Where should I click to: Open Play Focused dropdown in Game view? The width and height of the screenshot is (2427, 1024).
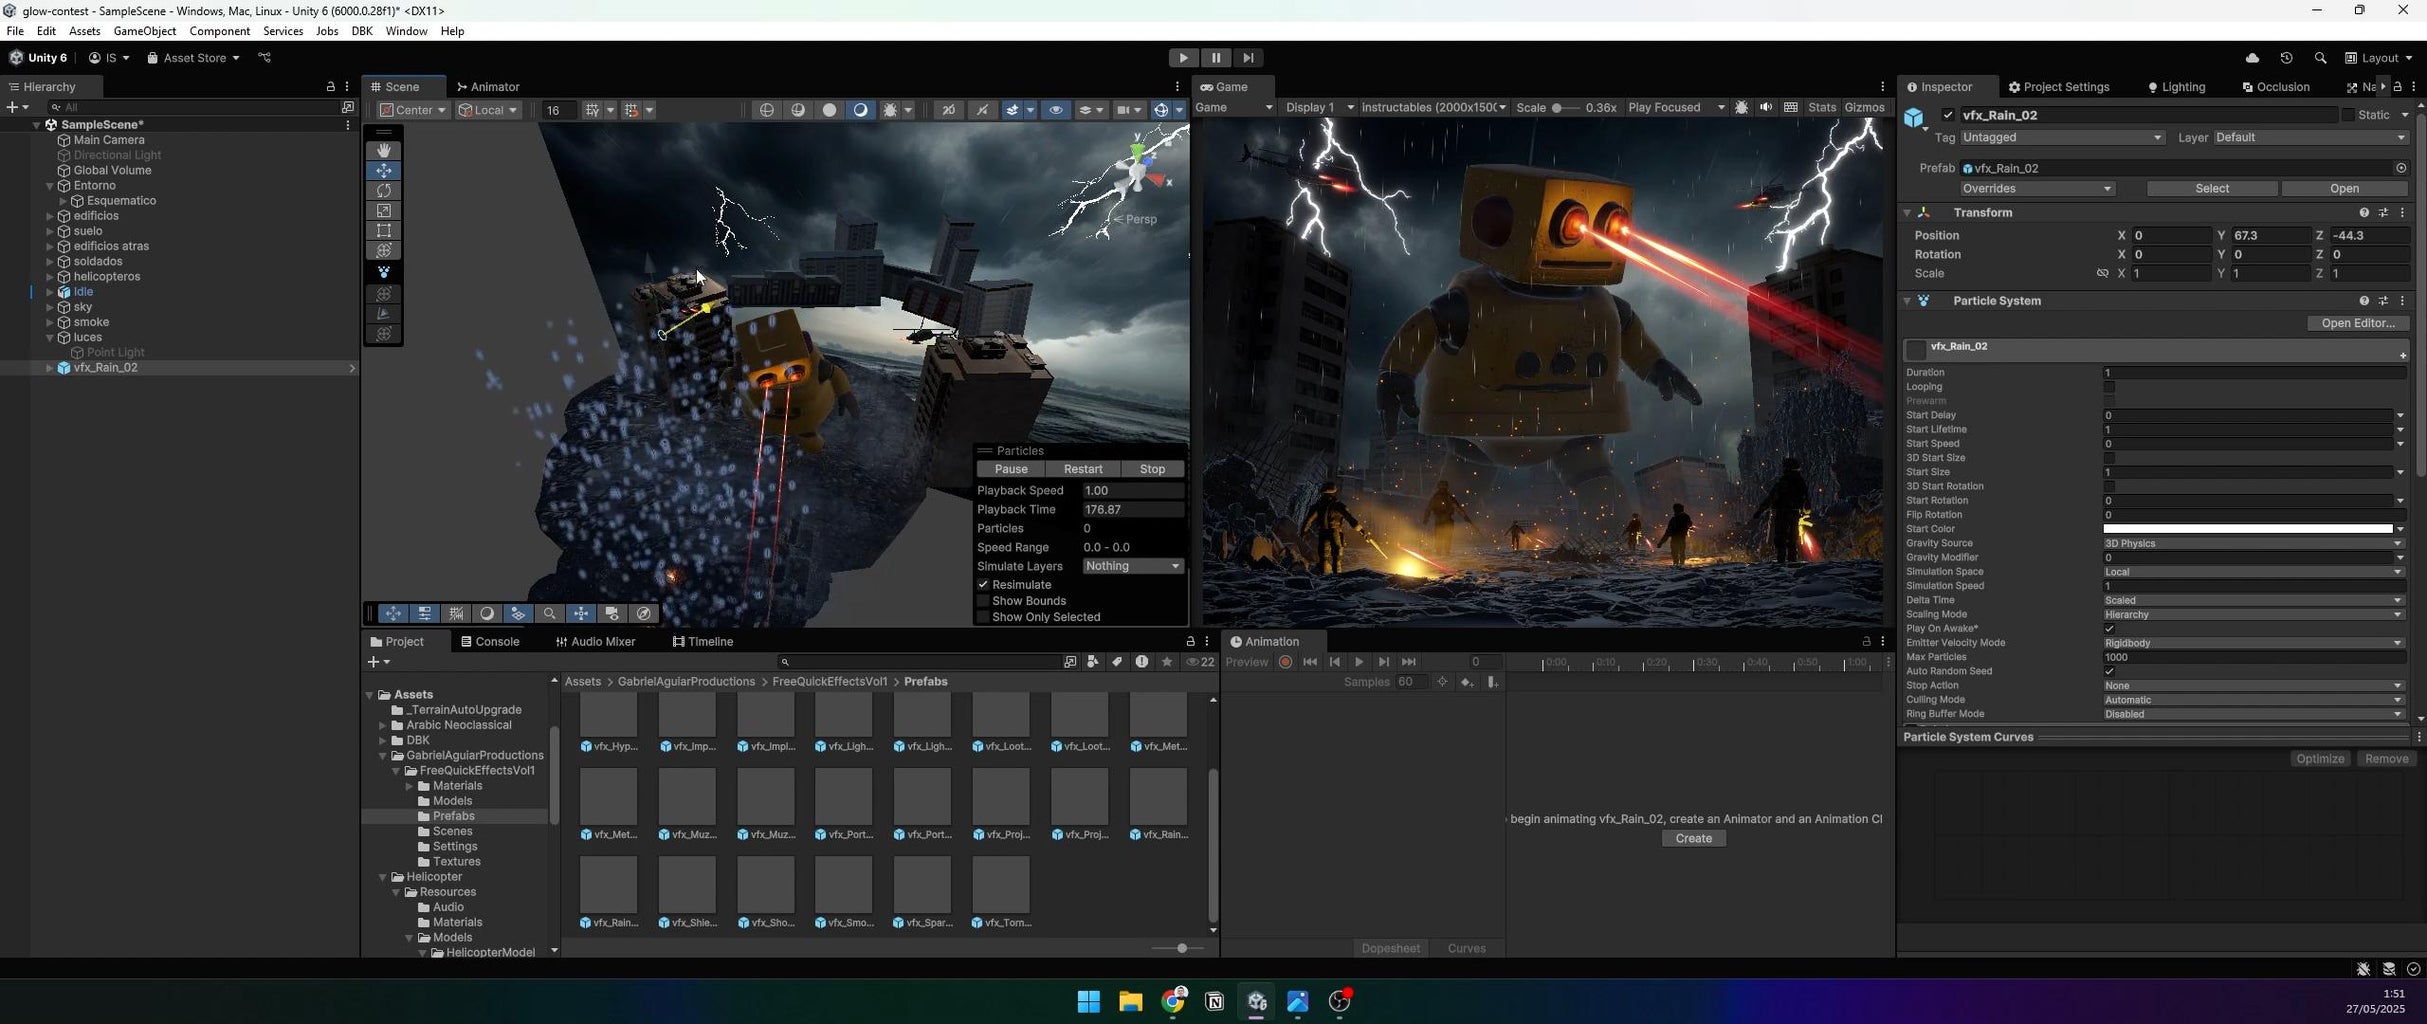(1677, 107)
